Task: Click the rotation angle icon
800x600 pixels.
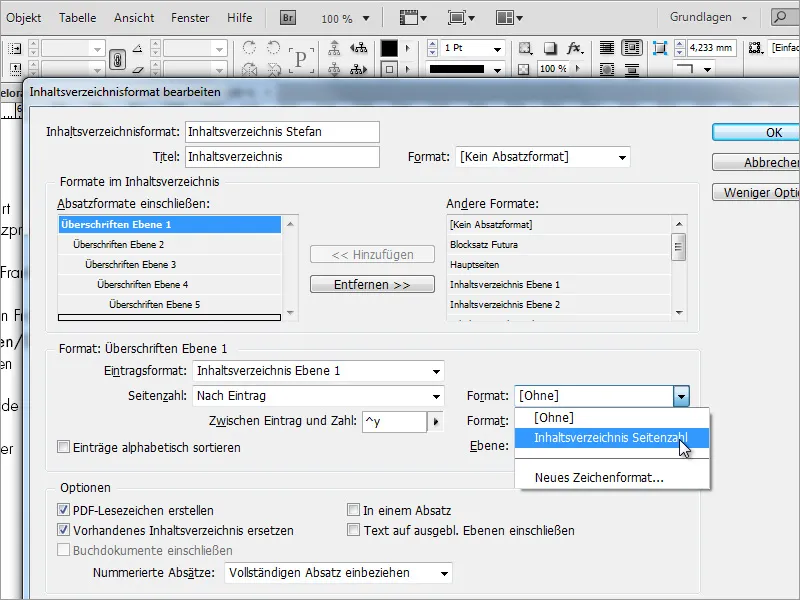Action: (x=138, y=48)
